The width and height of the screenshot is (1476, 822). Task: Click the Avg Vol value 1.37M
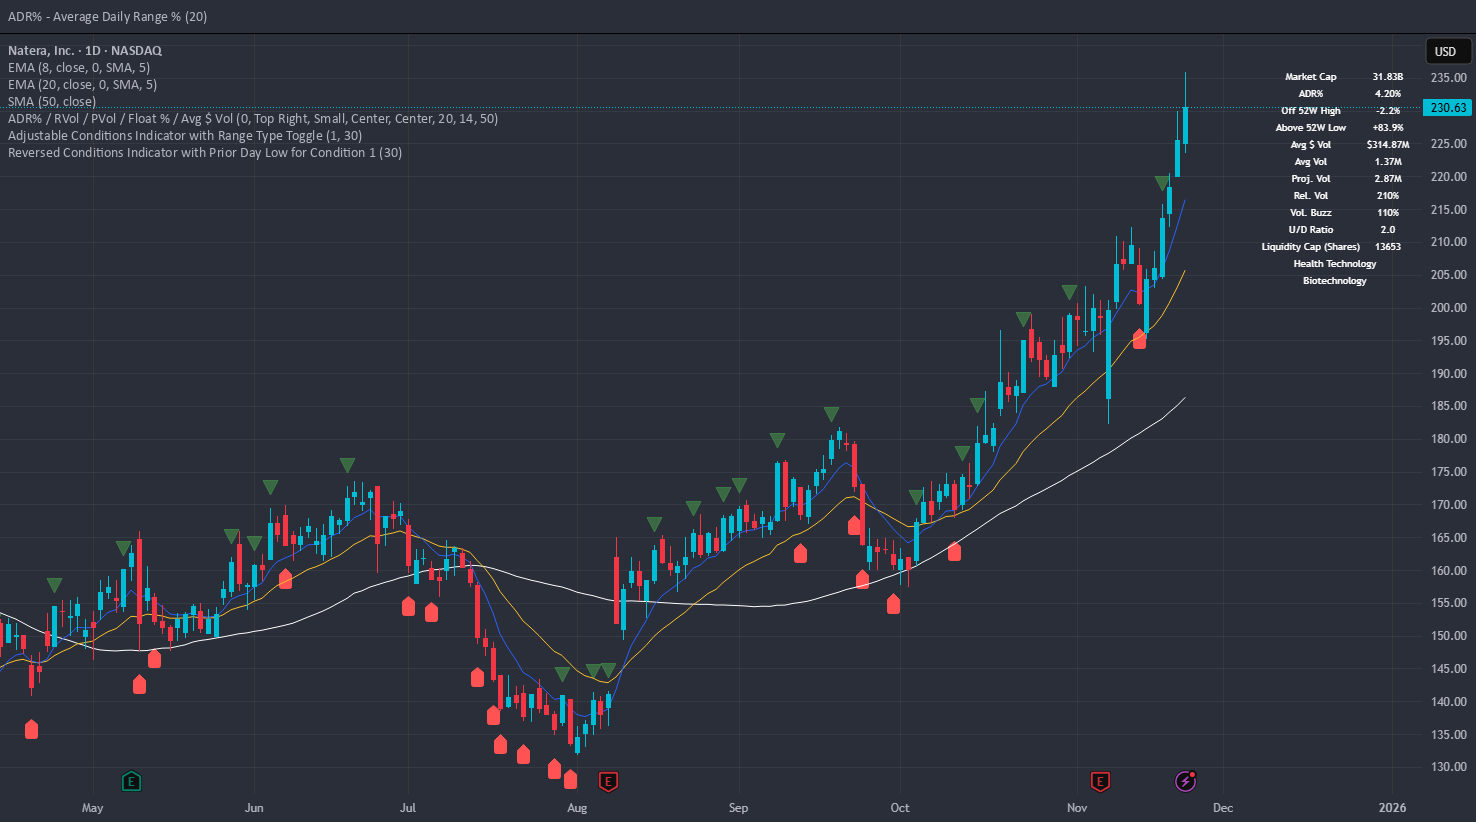1387,162
